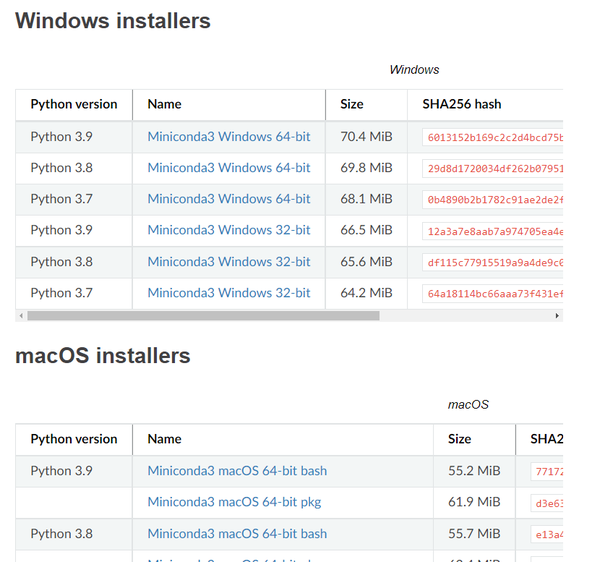
Task: Open the Python 3.8 Miniconda3 Windows 32-bit link
Action: pyautogui.click(x=229, y=262)
